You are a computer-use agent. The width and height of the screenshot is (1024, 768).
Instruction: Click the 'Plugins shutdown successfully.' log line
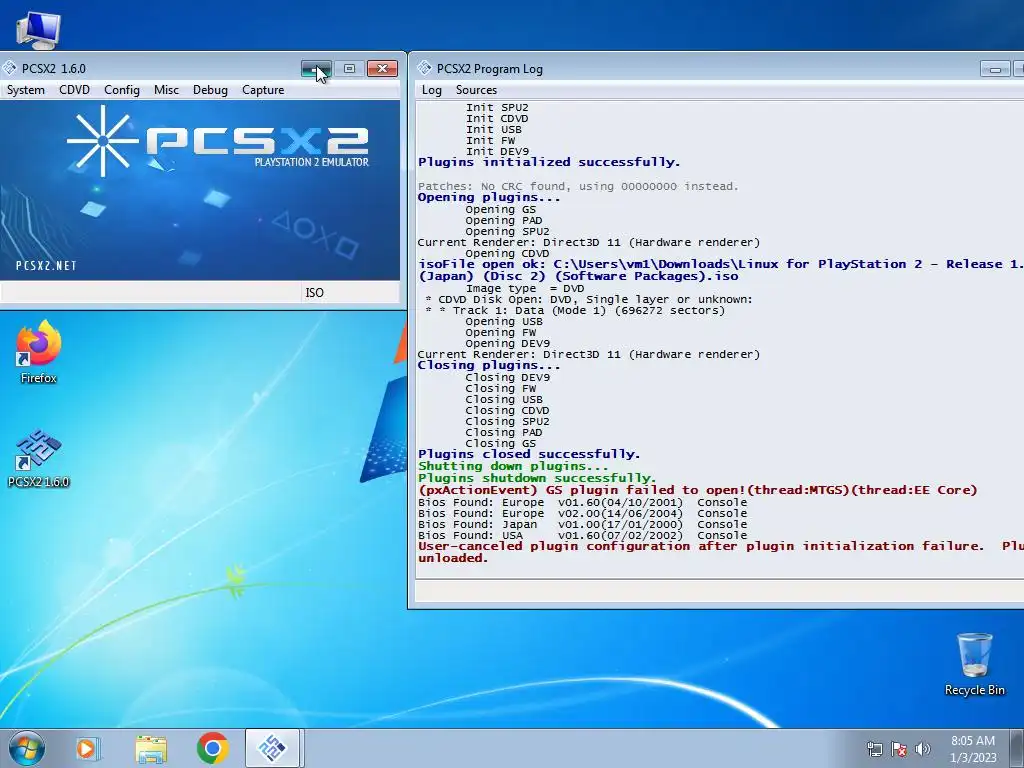[x=537, y=478]
